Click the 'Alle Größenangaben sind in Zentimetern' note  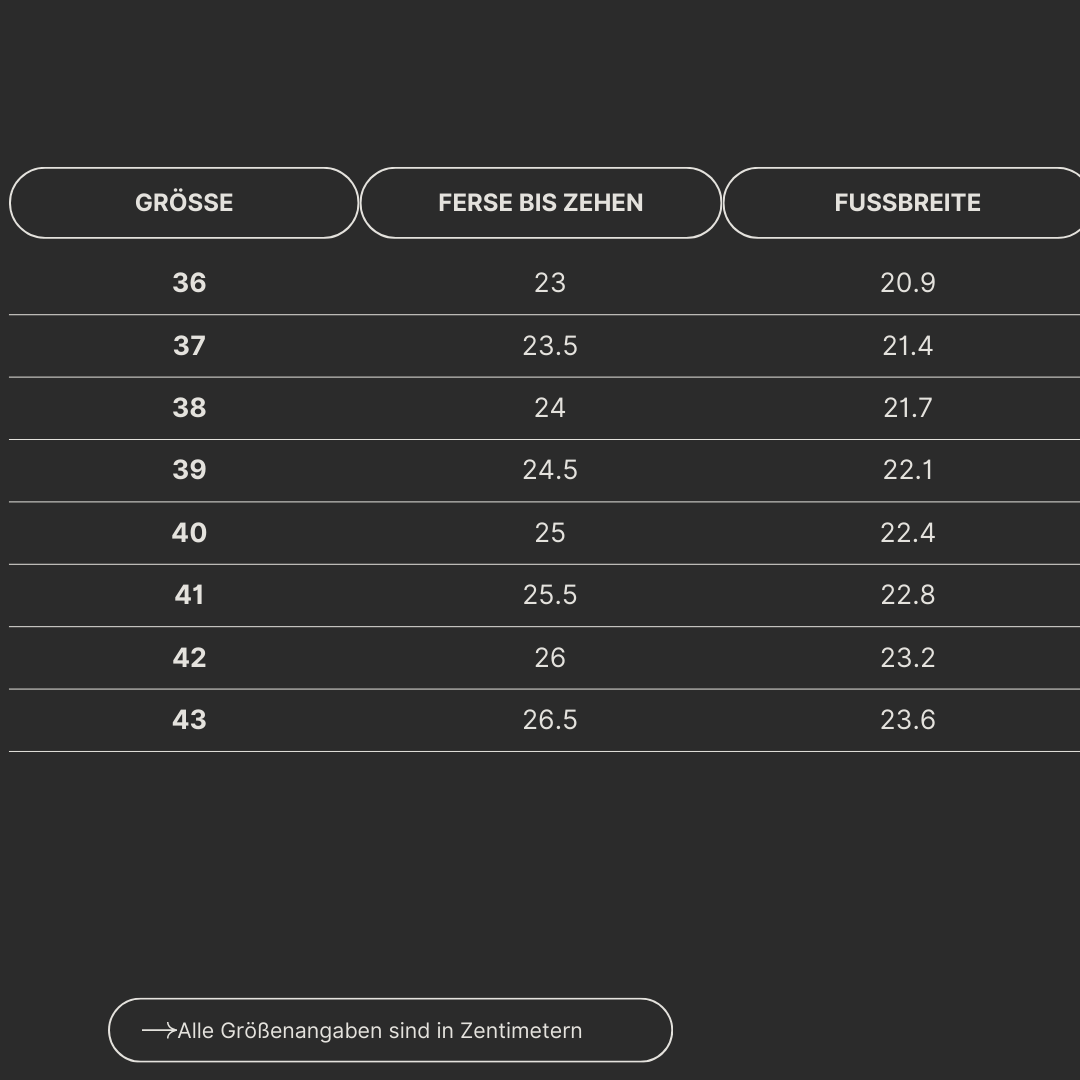(380, 1030)
